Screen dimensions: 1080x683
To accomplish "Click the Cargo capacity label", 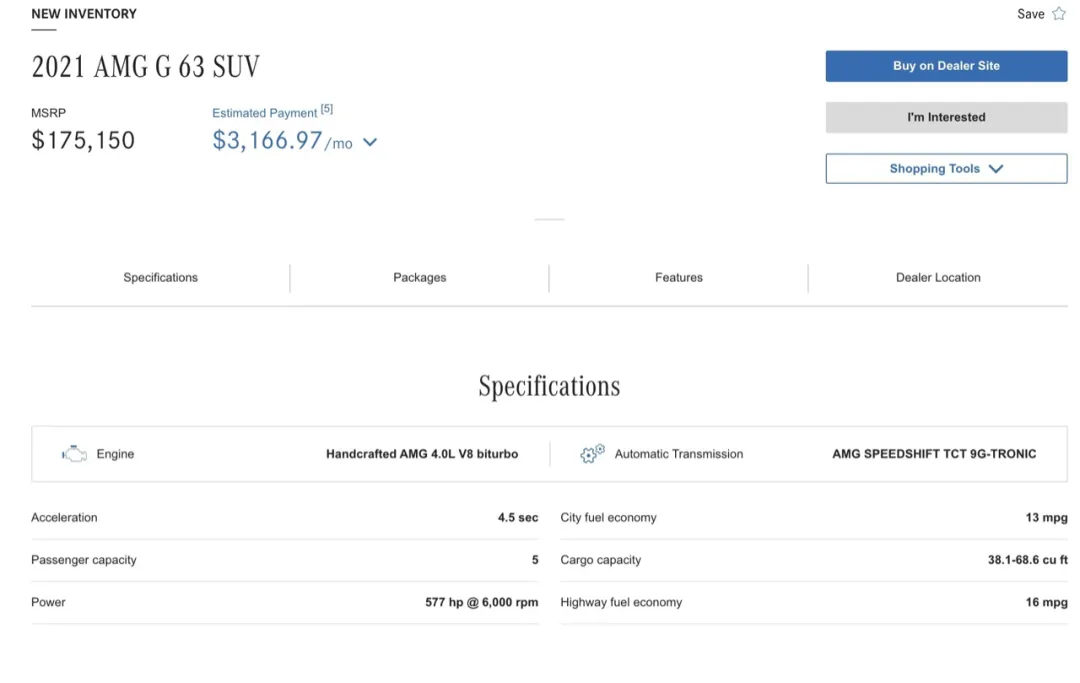I will point(601,560).
